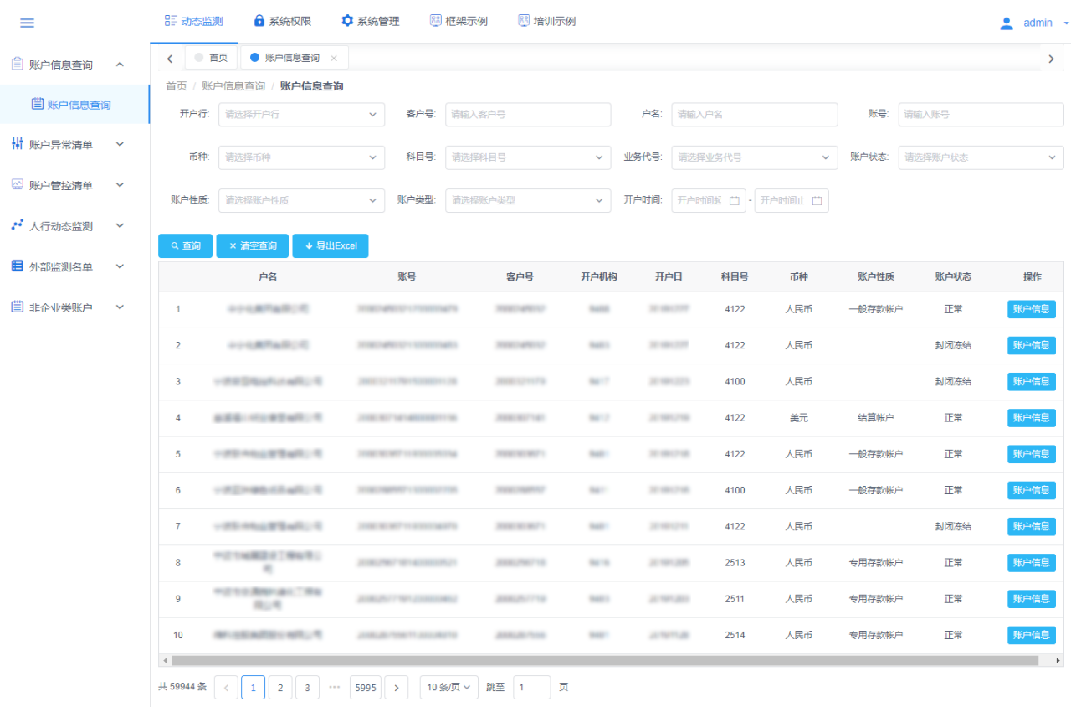
Task: Expand 账户异常清单 sidebar section
Action: (x=68, y=144)
